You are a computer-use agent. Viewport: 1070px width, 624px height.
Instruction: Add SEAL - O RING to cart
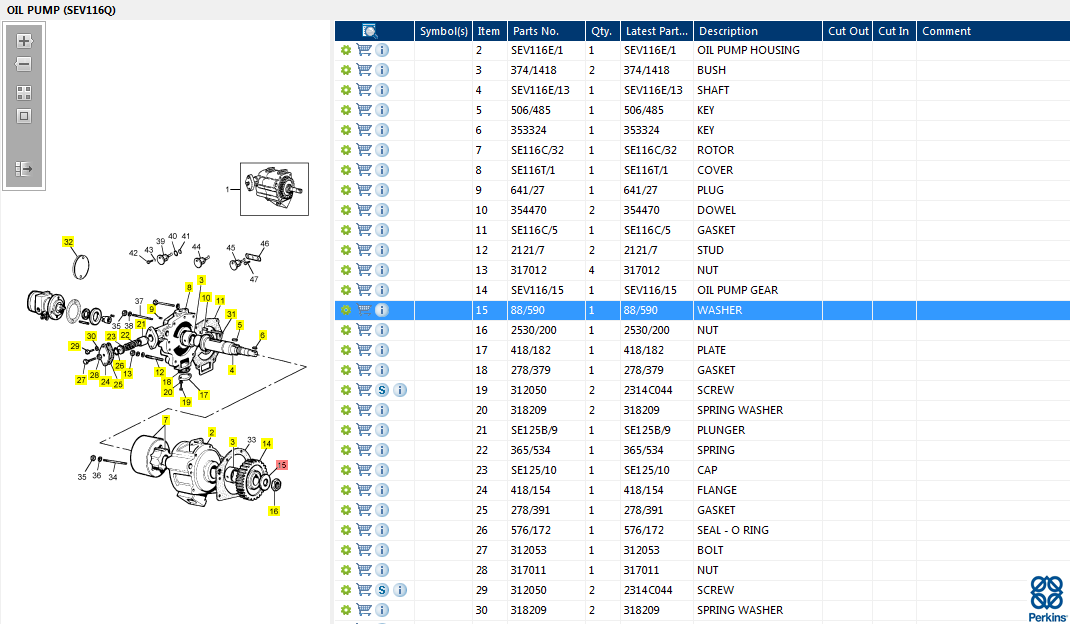[x=364, y=529]
